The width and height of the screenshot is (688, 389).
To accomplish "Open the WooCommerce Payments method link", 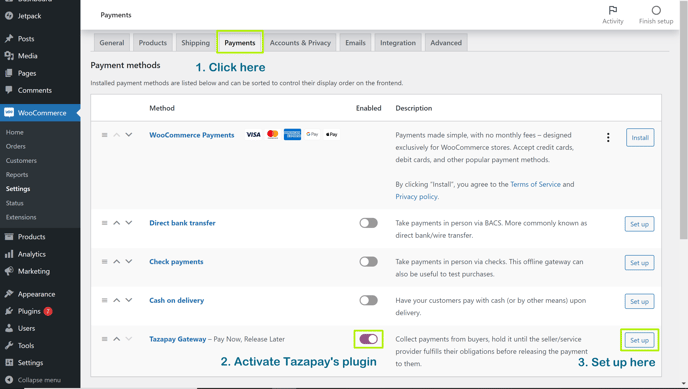I will (192, 135).
